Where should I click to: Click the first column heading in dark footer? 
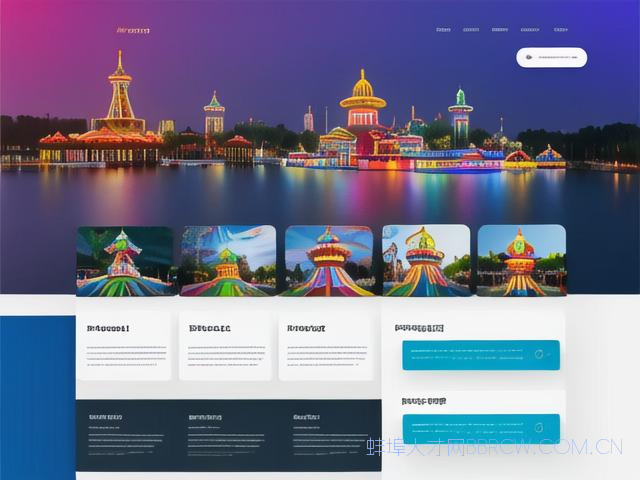(x=105, y=417)
